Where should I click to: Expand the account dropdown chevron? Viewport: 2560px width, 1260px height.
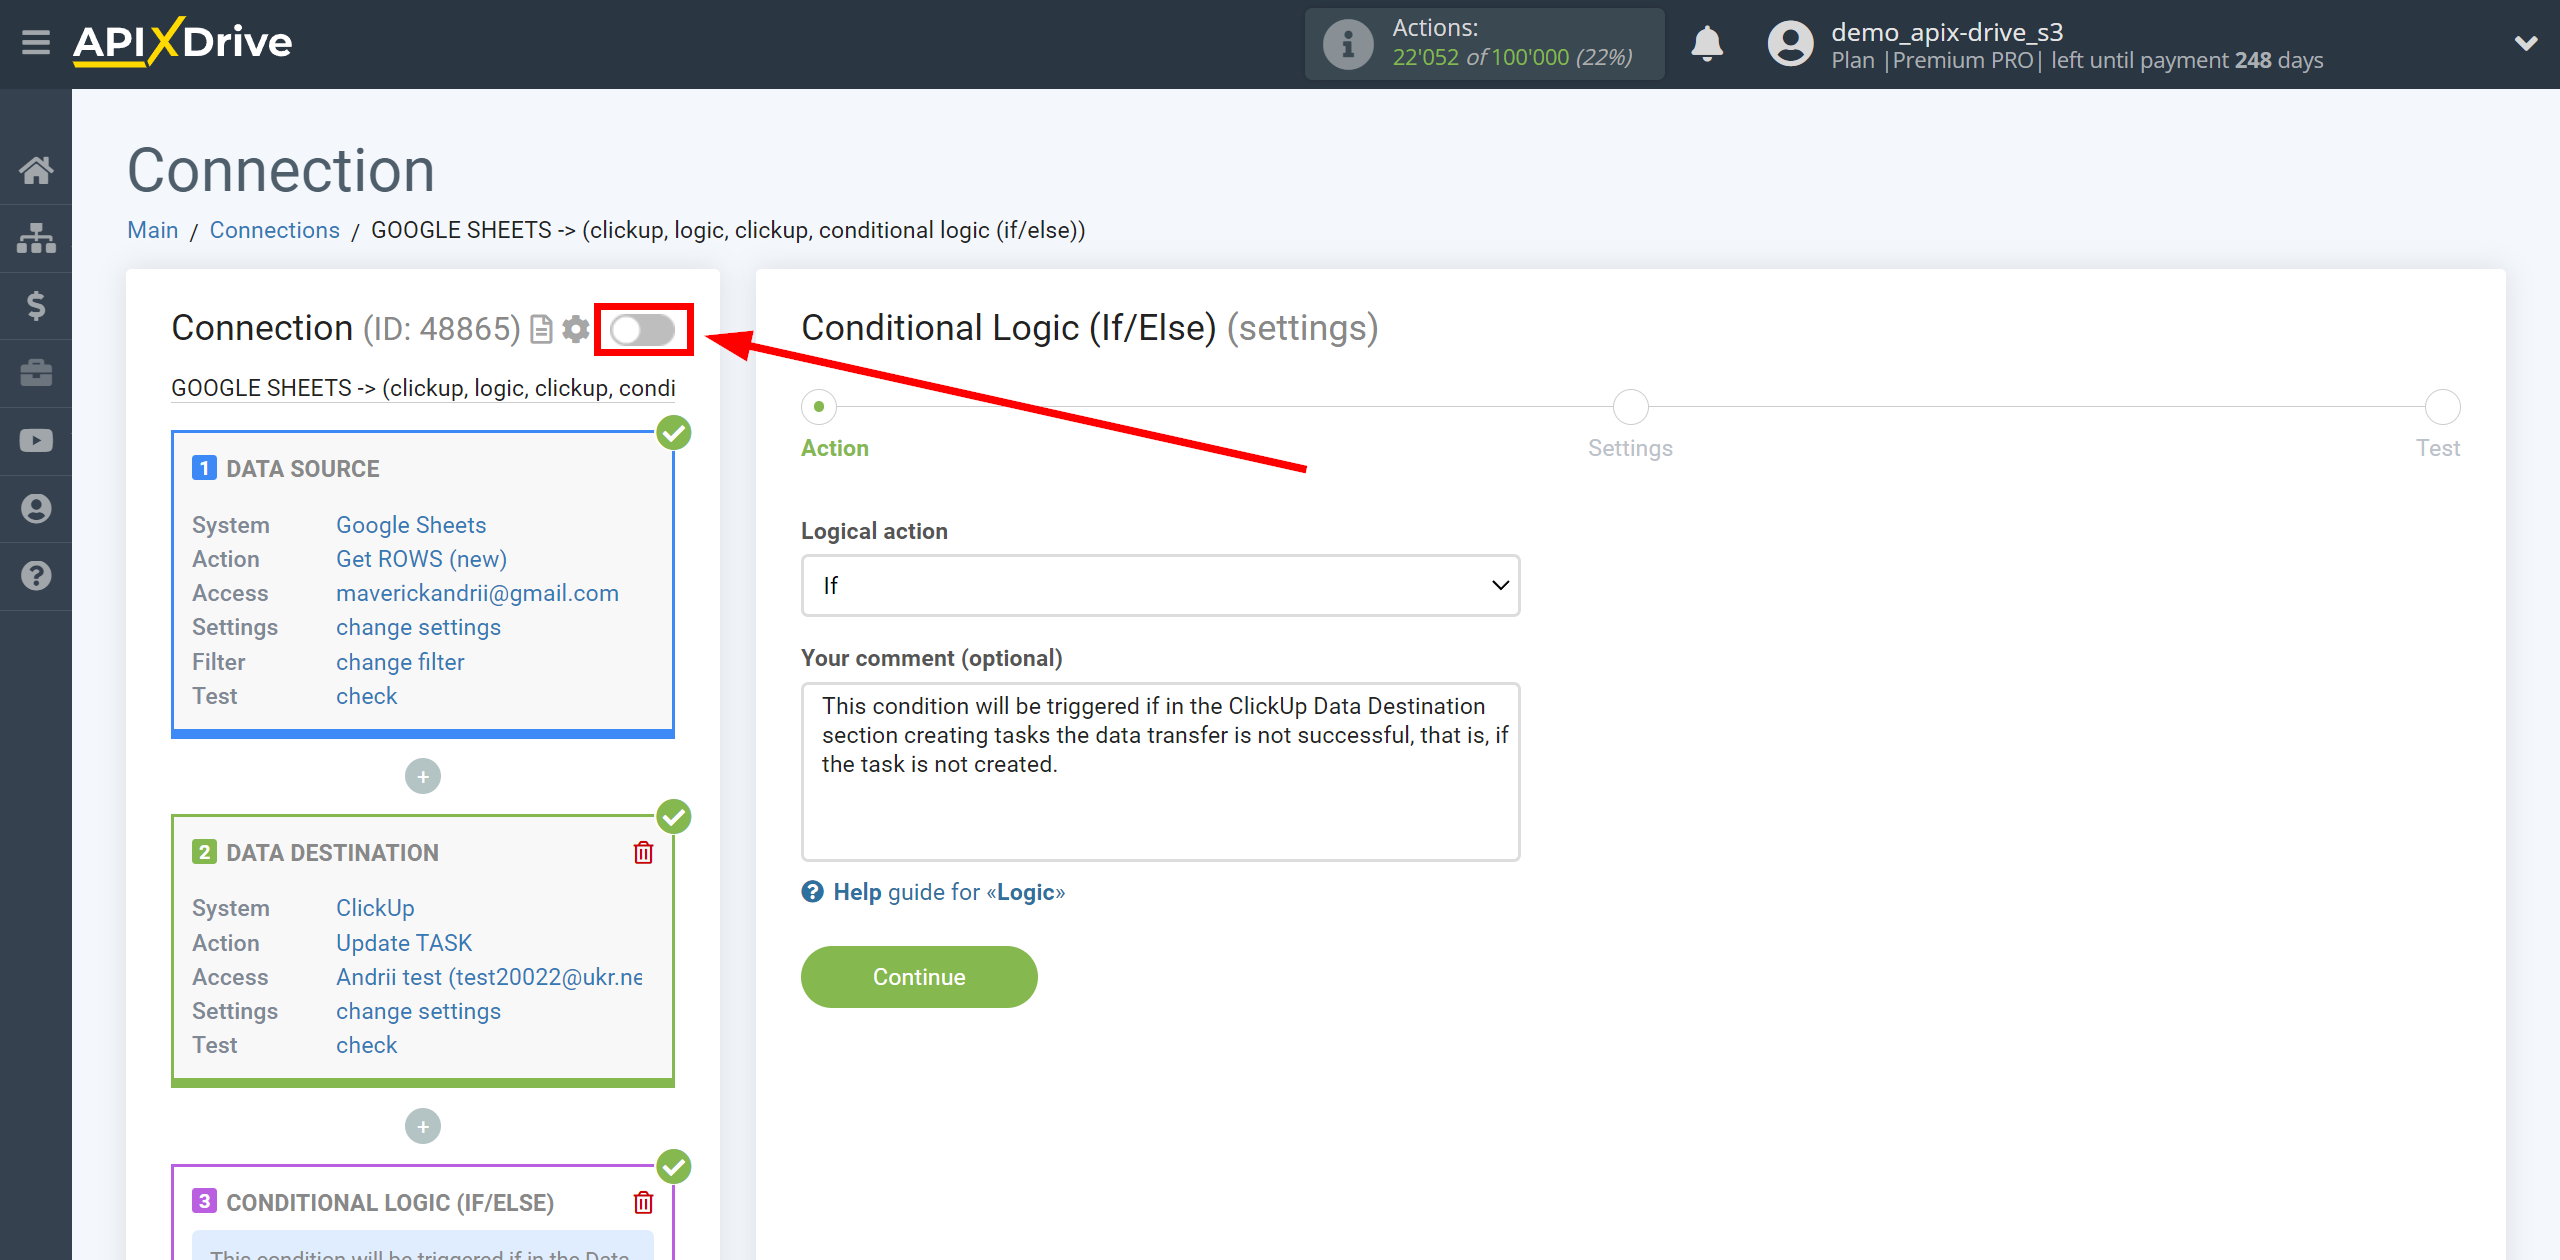pyautogui.click(x=2526, y=44)
